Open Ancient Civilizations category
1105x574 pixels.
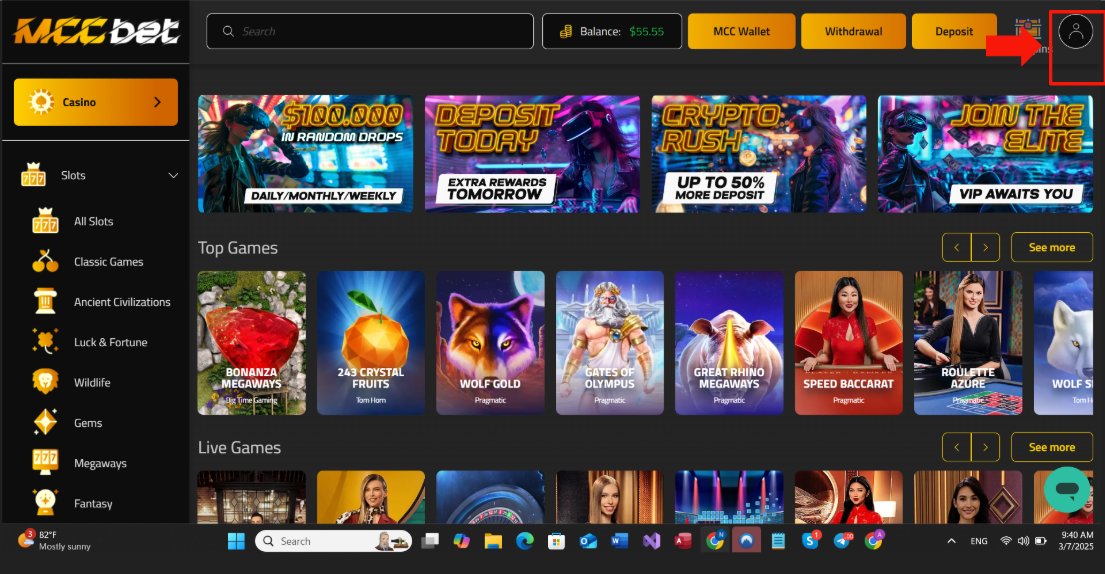tap(121, 302)
